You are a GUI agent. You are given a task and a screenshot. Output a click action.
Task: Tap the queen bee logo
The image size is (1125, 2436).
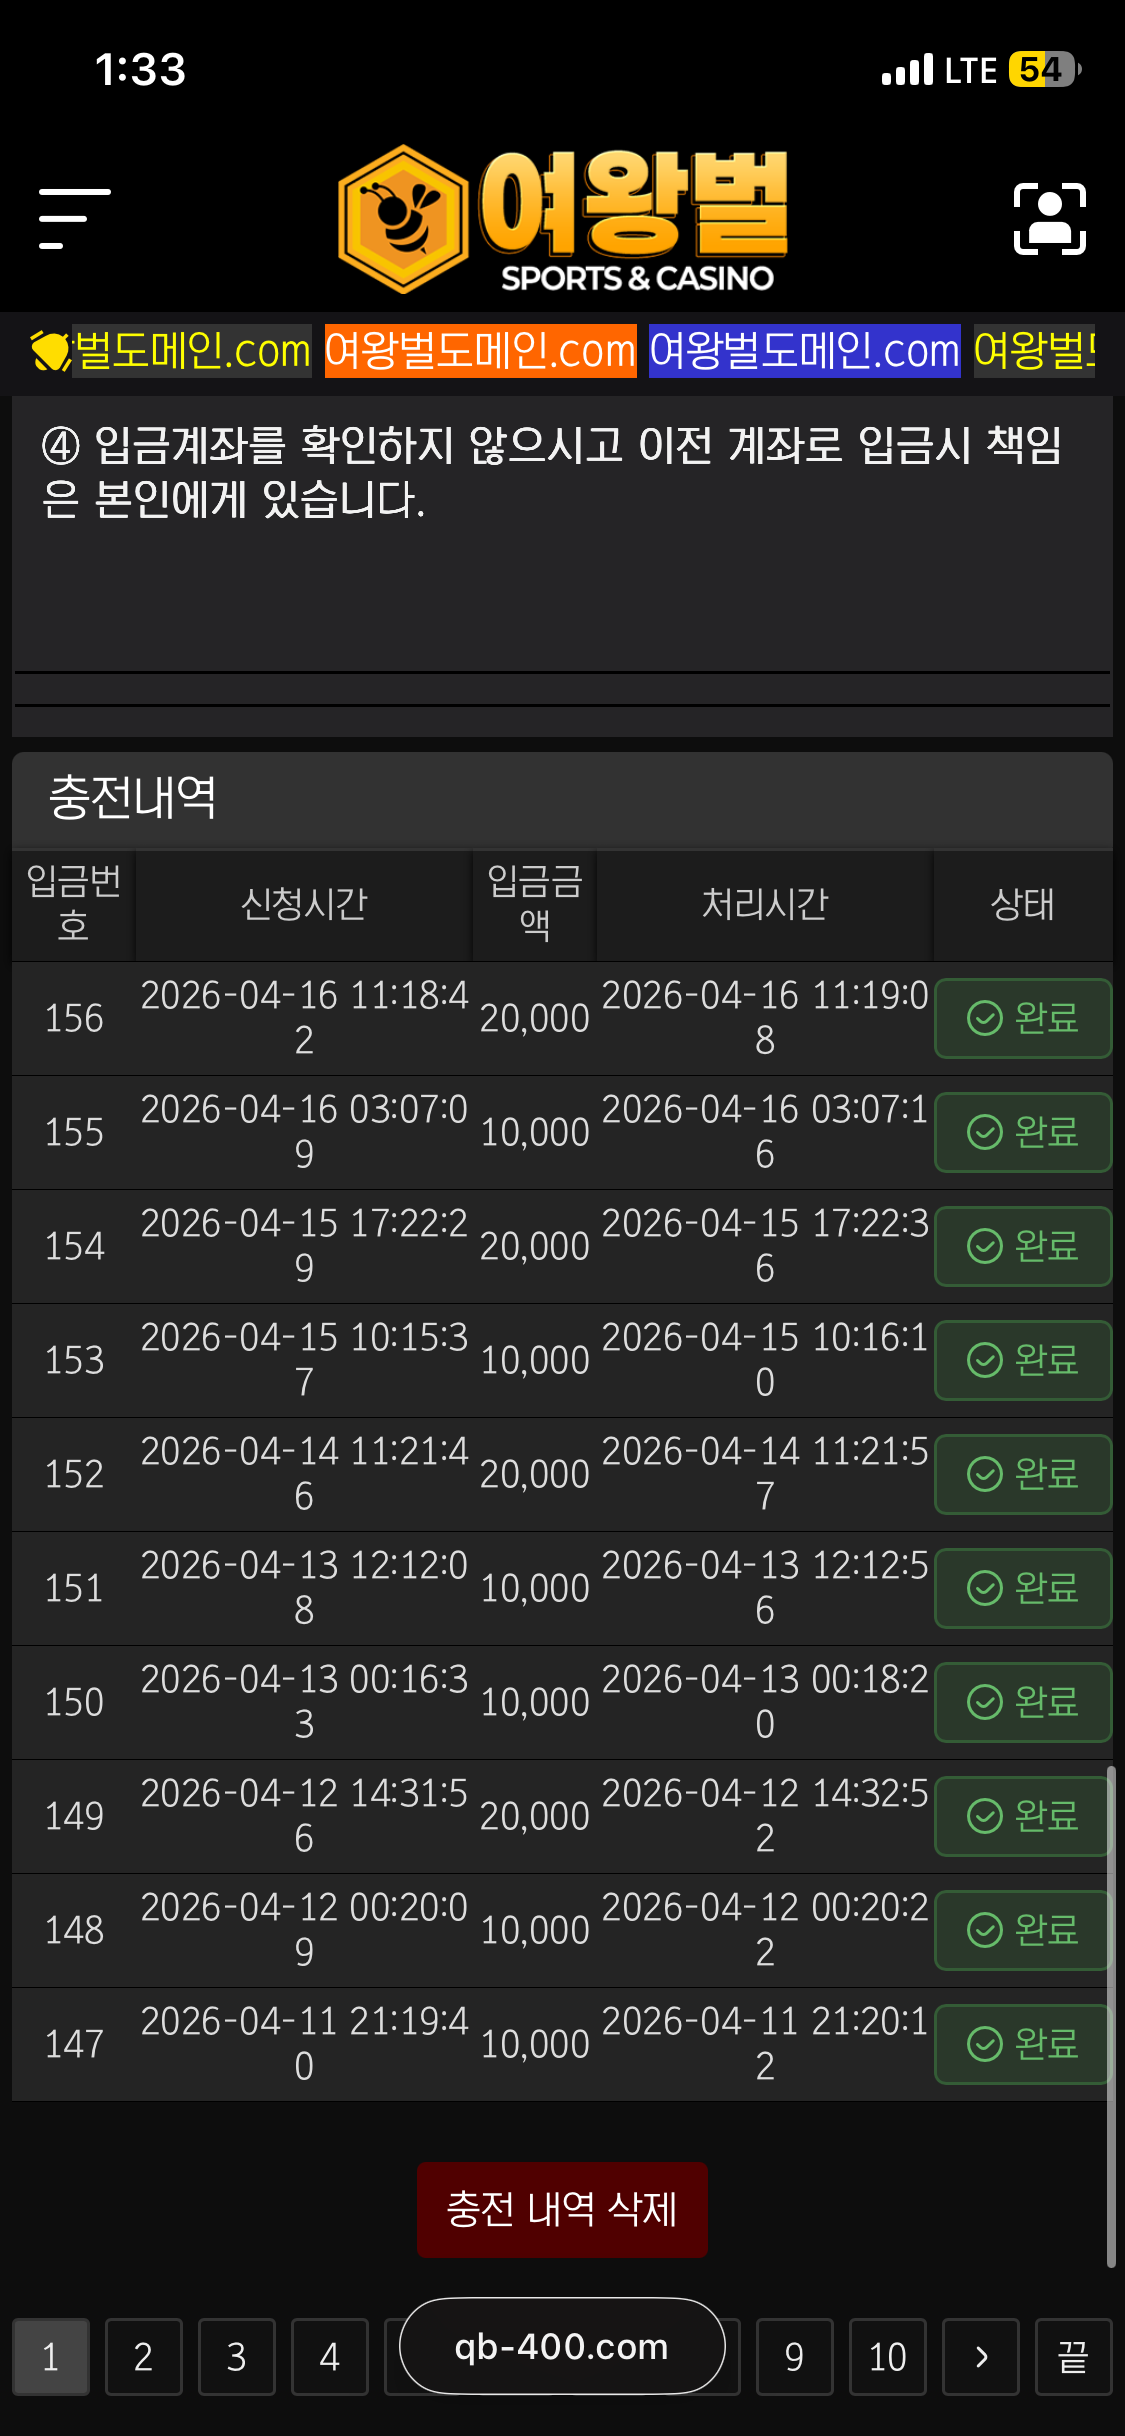click(563, 219)
